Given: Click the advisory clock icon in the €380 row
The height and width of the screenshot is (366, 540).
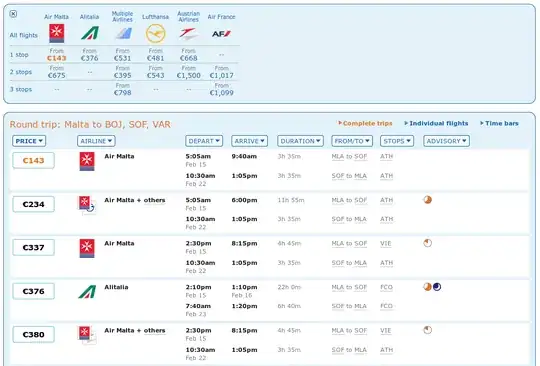Looking at the screenshot, I should pos(427,330).
